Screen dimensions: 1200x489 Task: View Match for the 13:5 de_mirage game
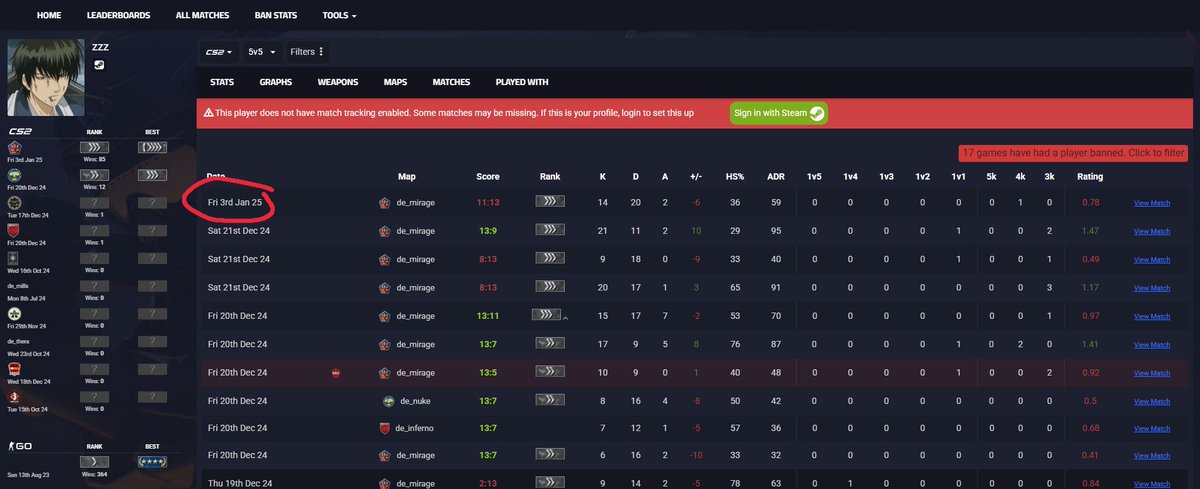[1151, 372]
